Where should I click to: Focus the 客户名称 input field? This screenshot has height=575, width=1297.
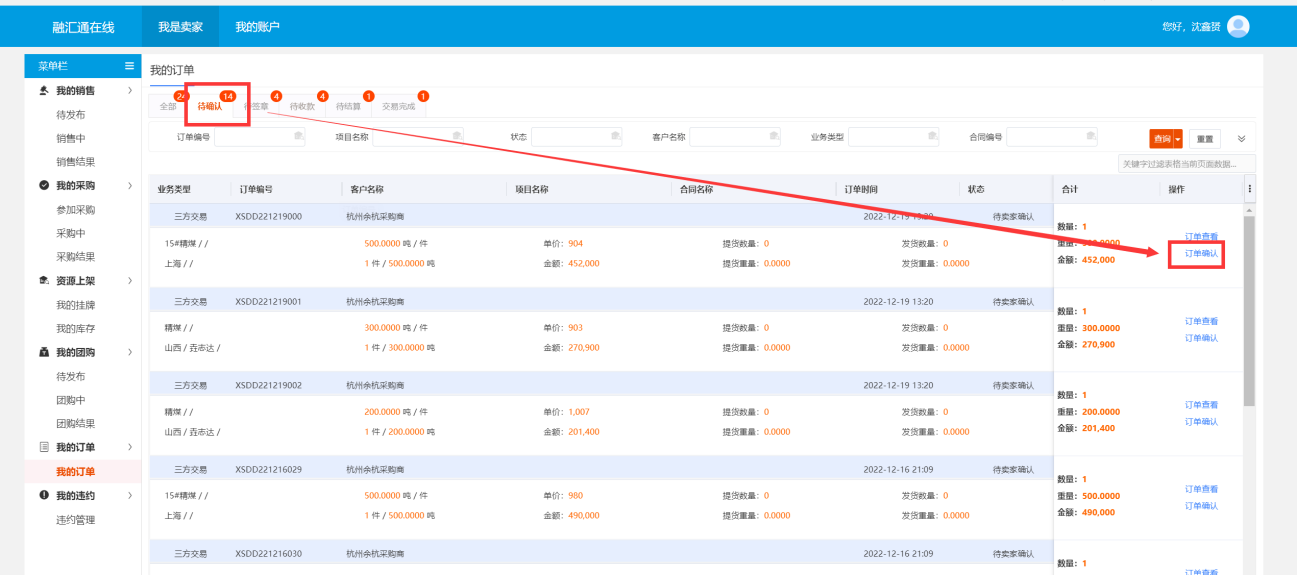click(735, 137)
